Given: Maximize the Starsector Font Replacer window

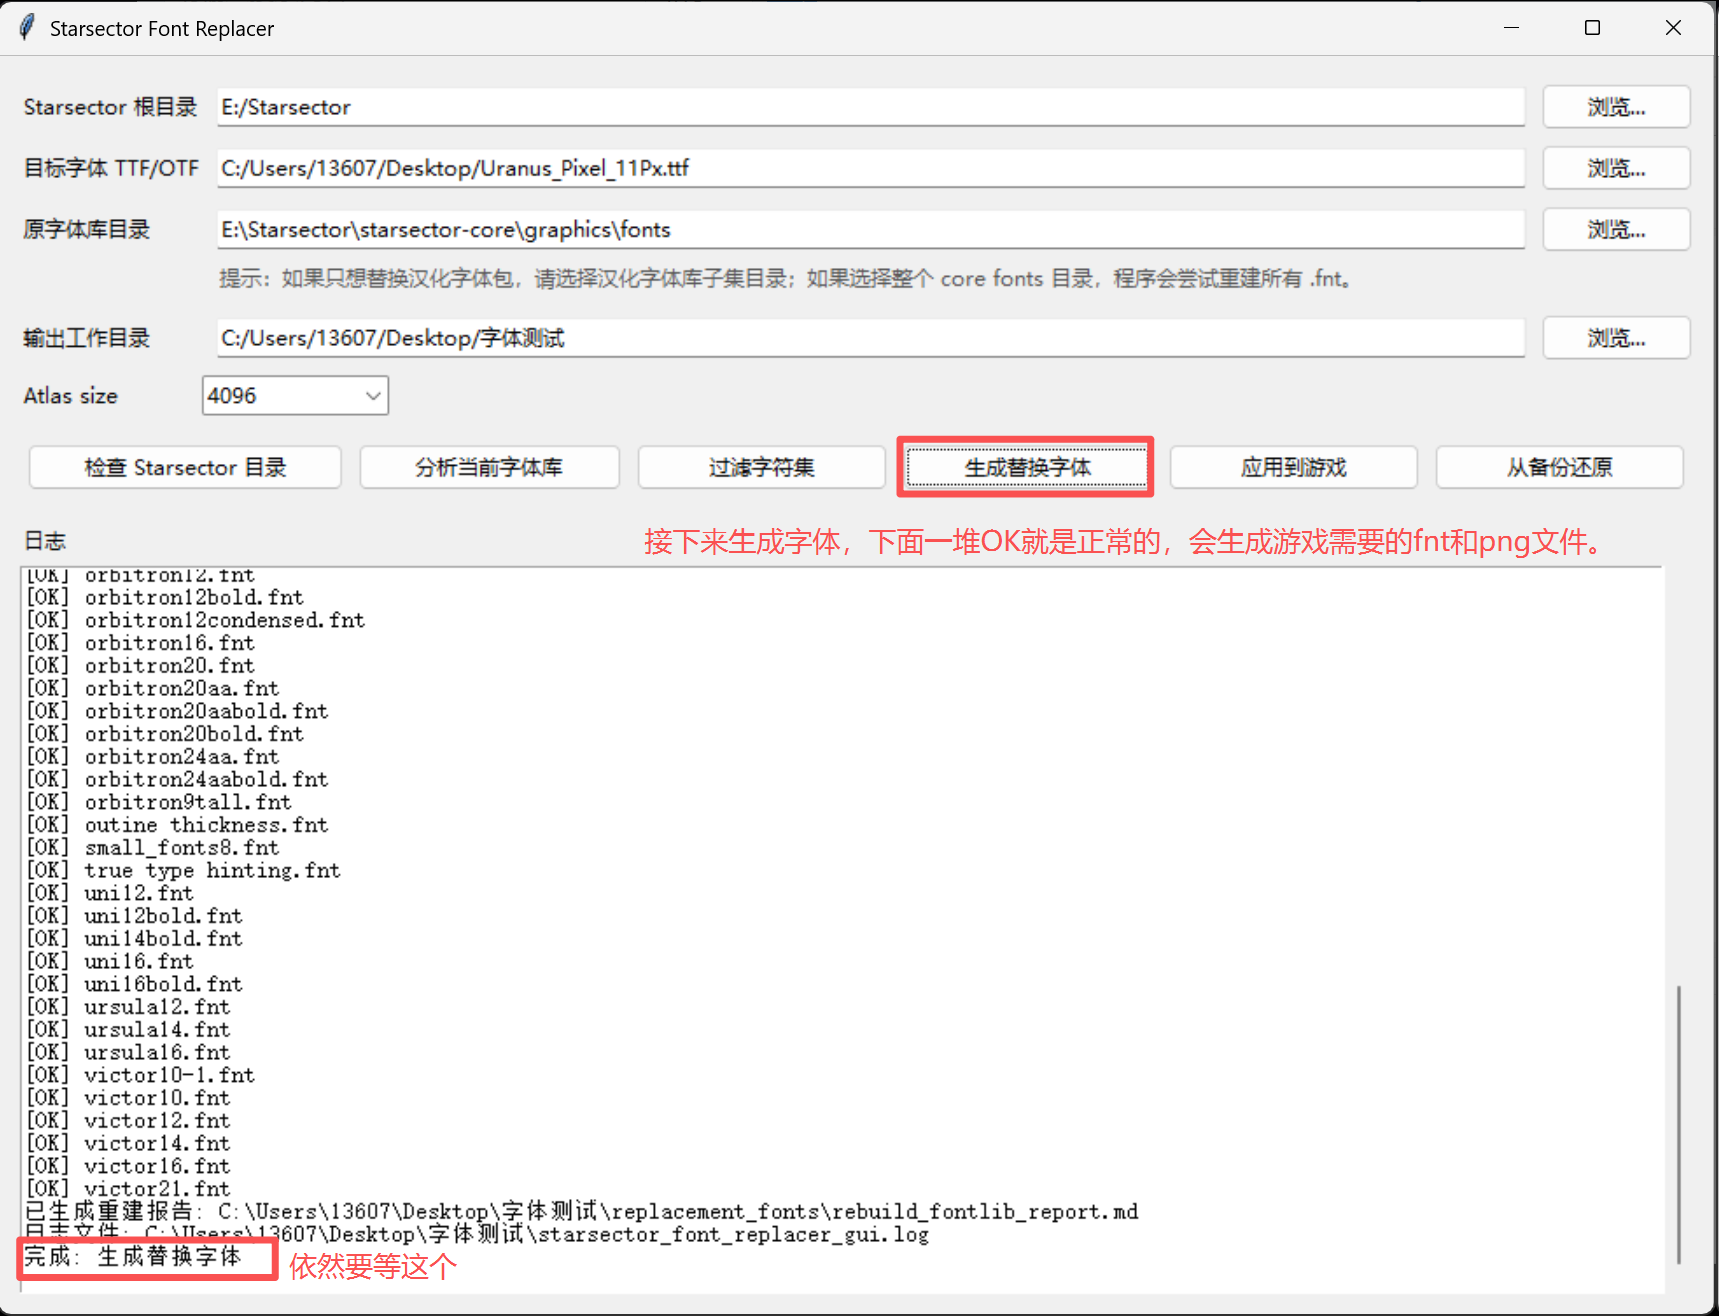Looking at the screenshot, I should (x=1592, y=28).
